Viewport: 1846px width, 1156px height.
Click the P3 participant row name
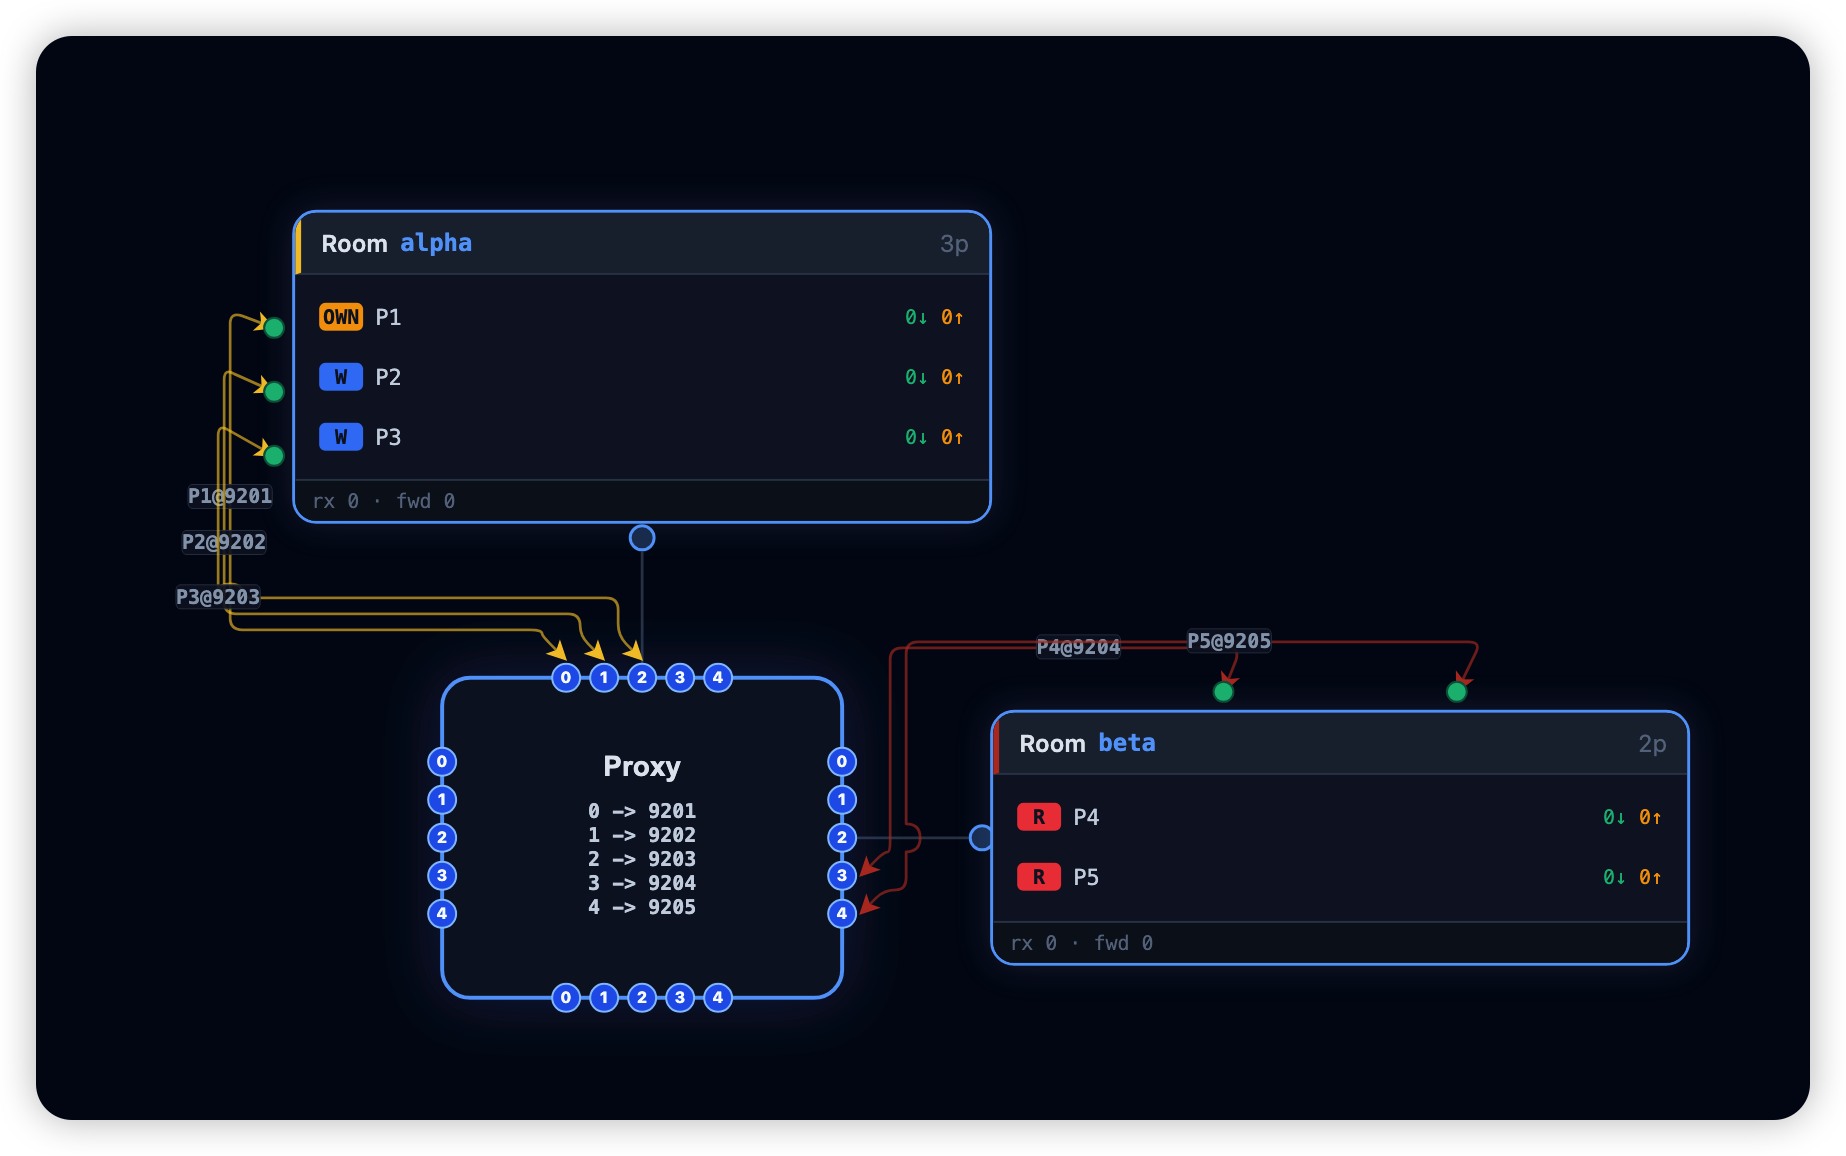(x=388, y=437)
